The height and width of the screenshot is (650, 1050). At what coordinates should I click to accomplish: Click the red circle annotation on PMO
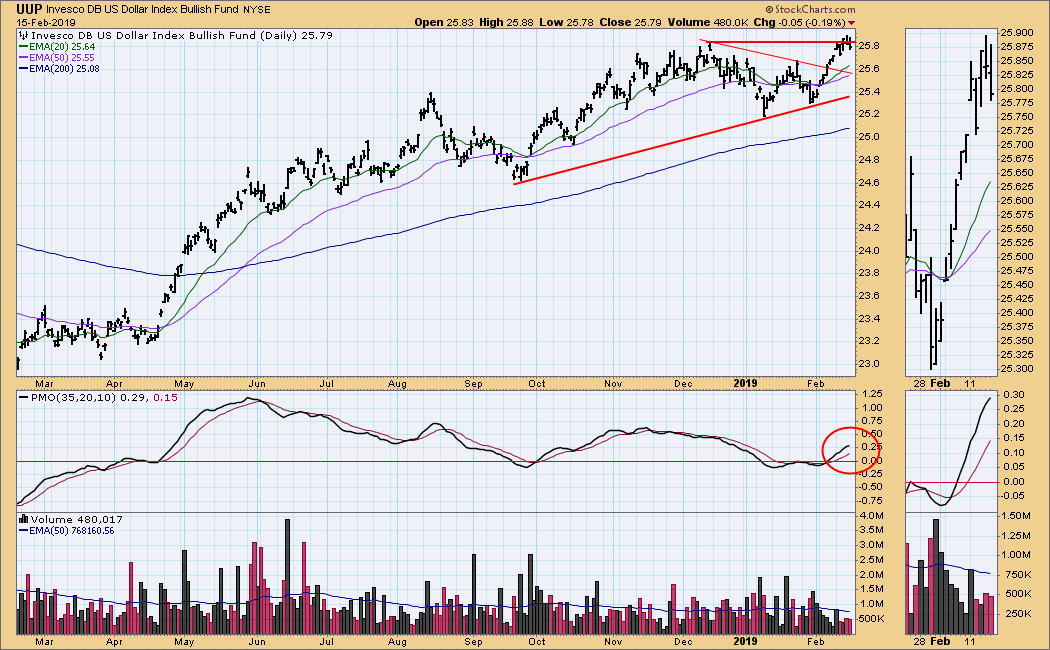pos(852,448)
